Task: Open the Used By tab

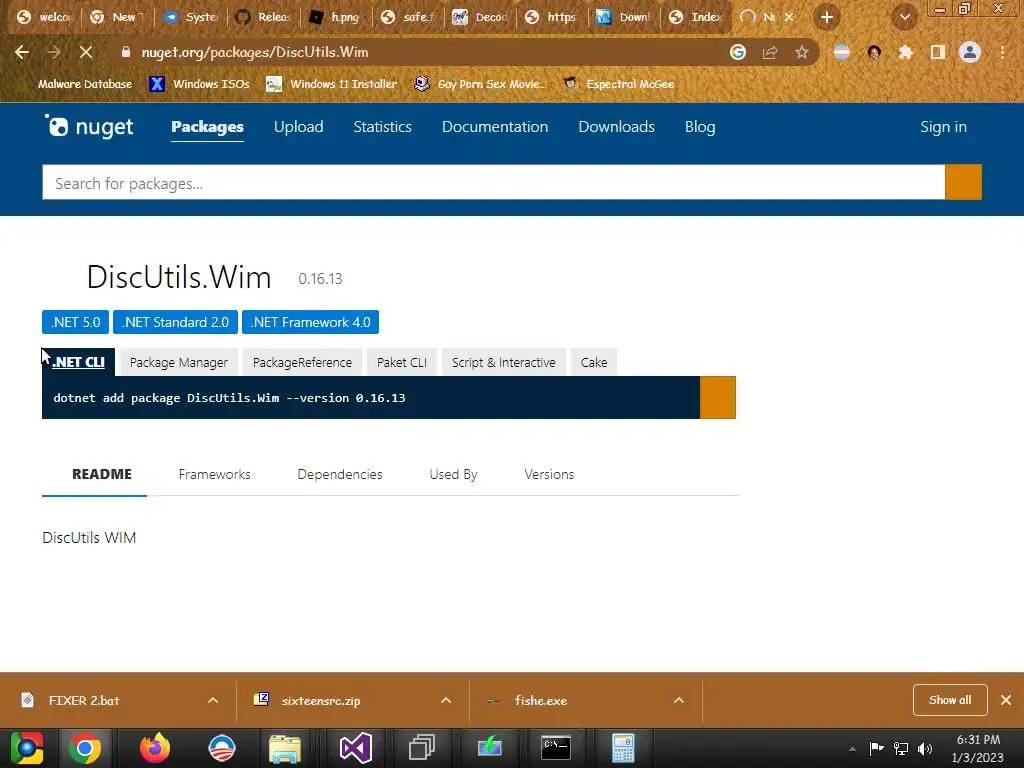Action: pos(453,474)
